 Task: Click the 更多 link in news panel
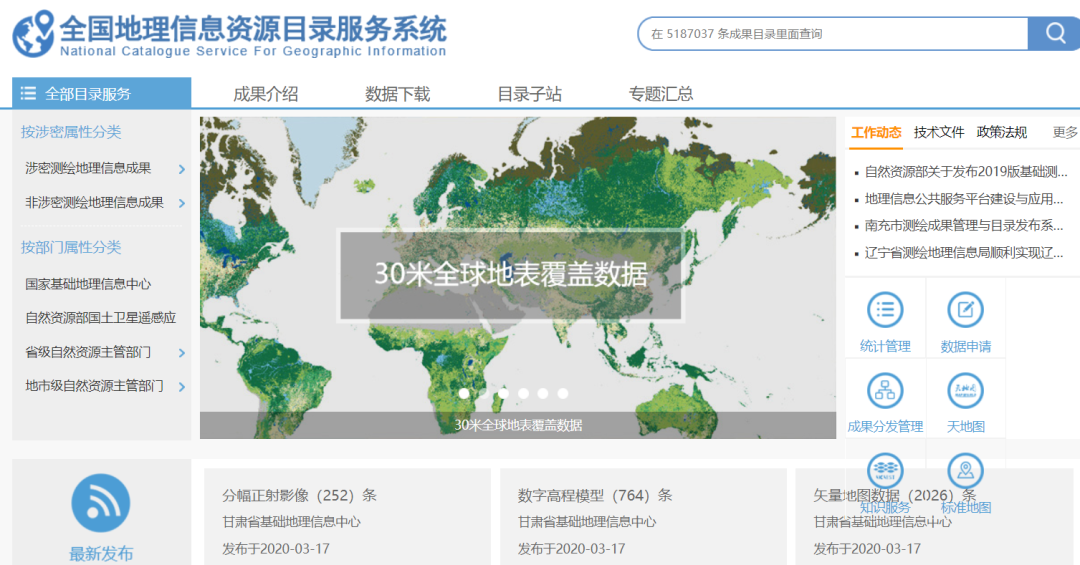pyautogui.click(x=1065, y=132)
